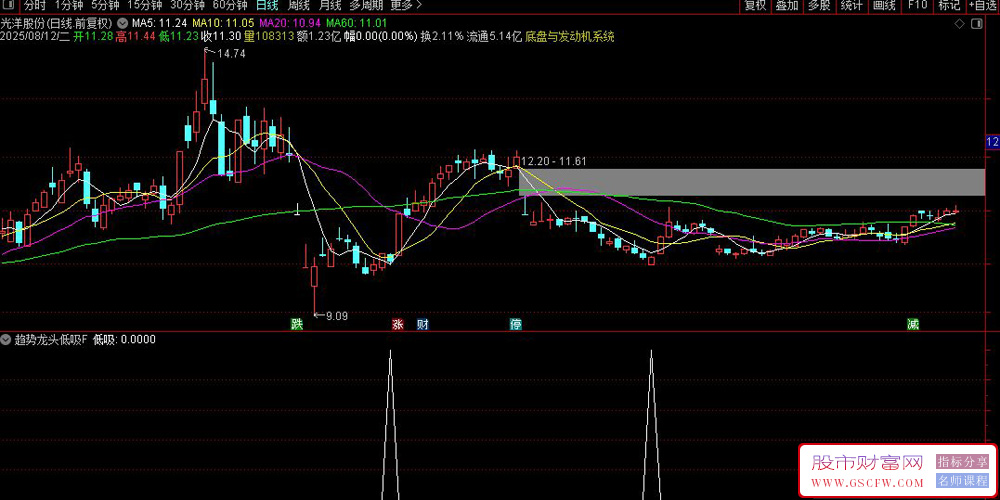Click the MA10: 11.05 label

[223, 24]
